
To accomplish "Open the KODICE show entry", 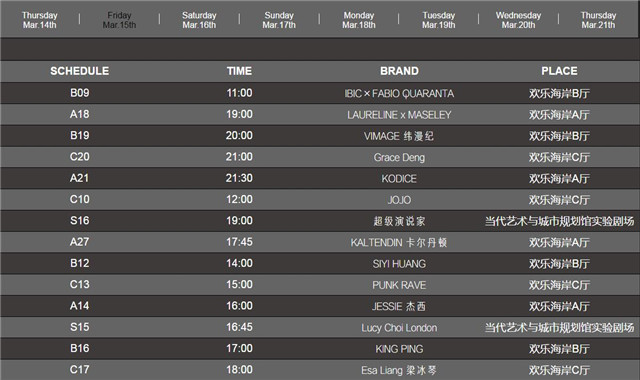I will [399, 178].
